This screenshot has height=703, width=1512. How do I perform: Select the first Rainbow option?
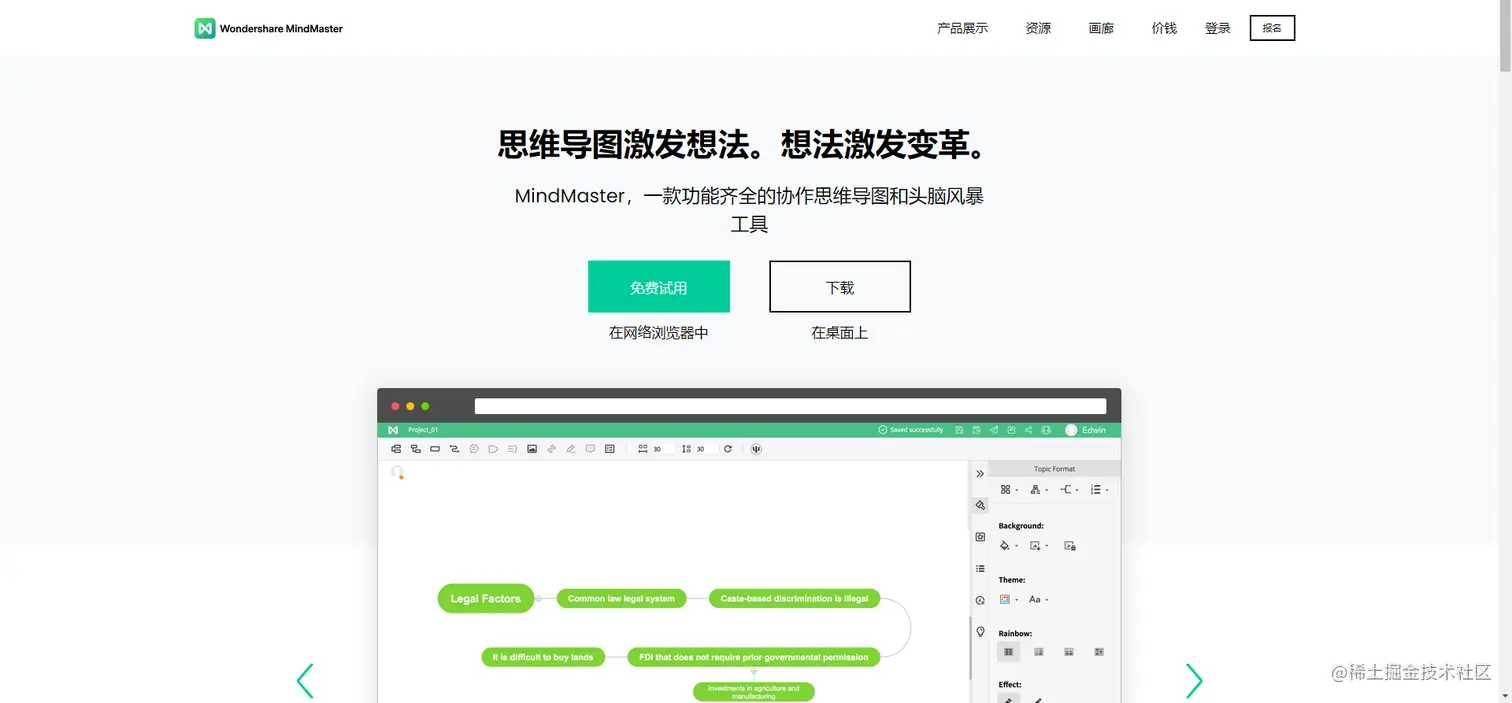pos(1008,651)
